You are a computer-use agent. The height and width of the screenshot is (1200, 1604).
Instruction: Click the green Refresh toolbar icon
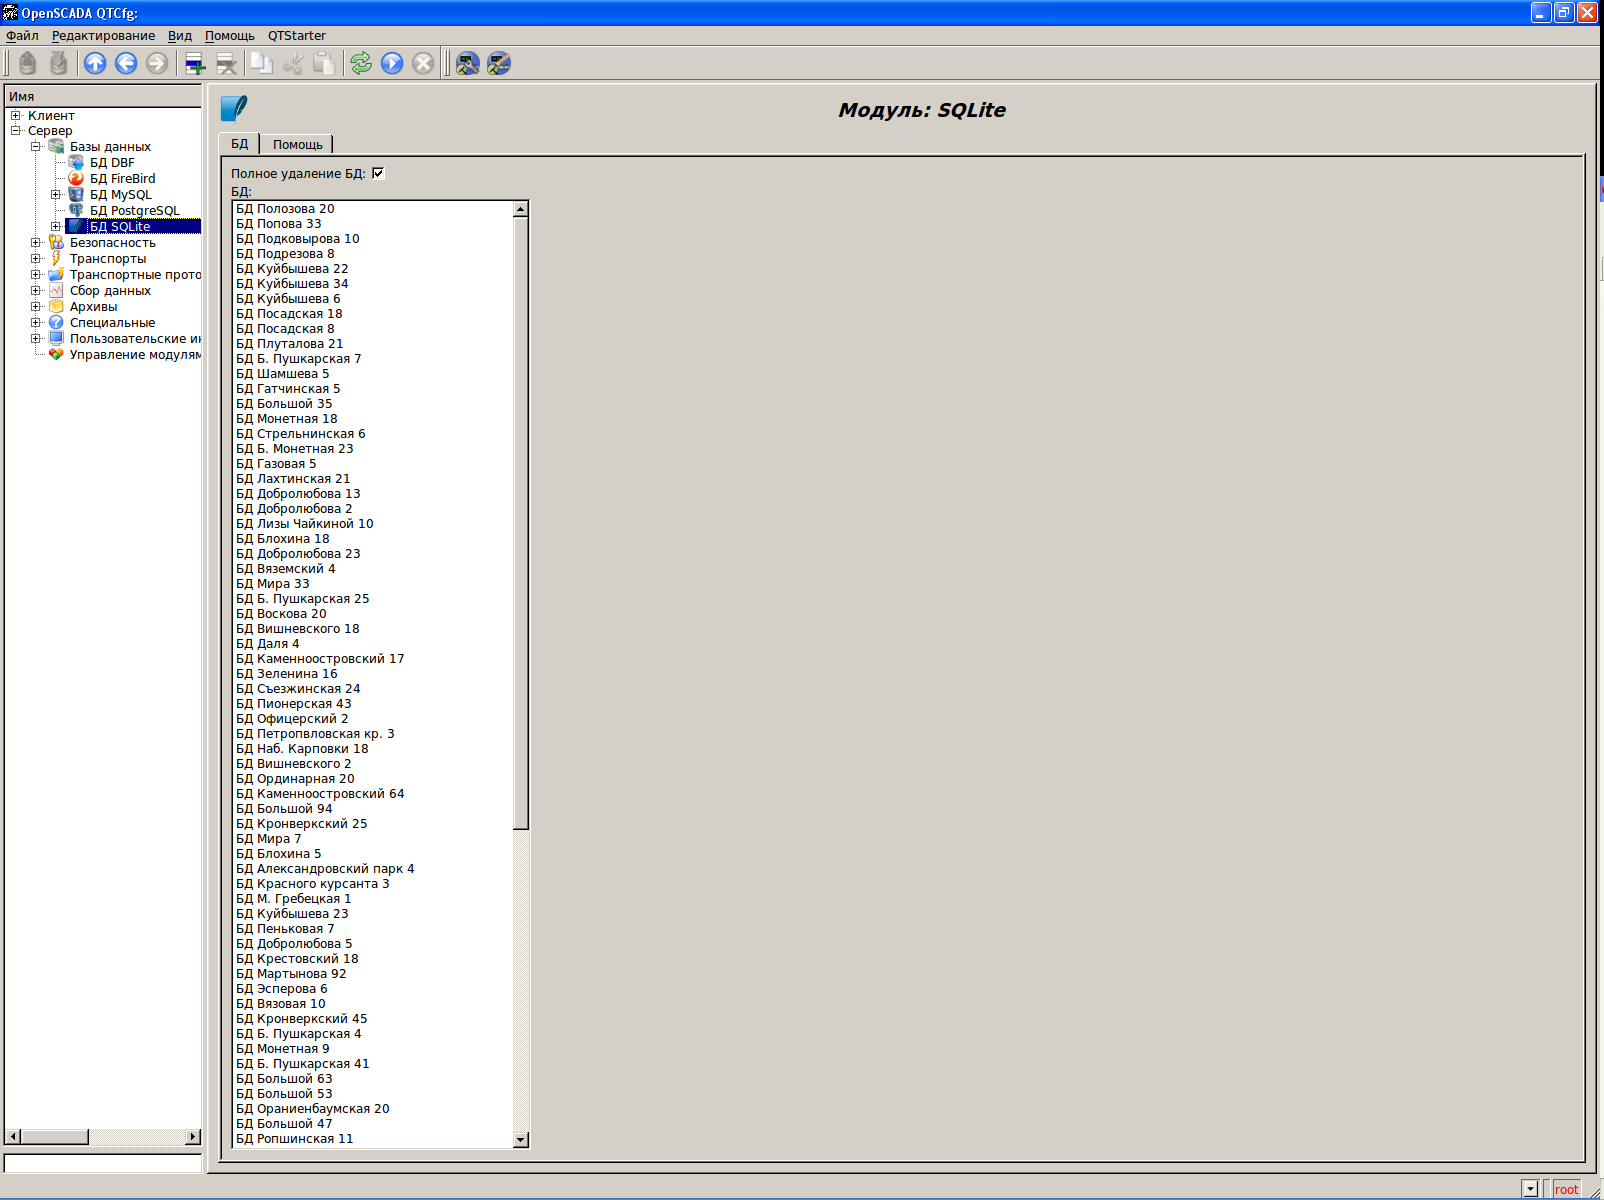(x=361, y=63)
